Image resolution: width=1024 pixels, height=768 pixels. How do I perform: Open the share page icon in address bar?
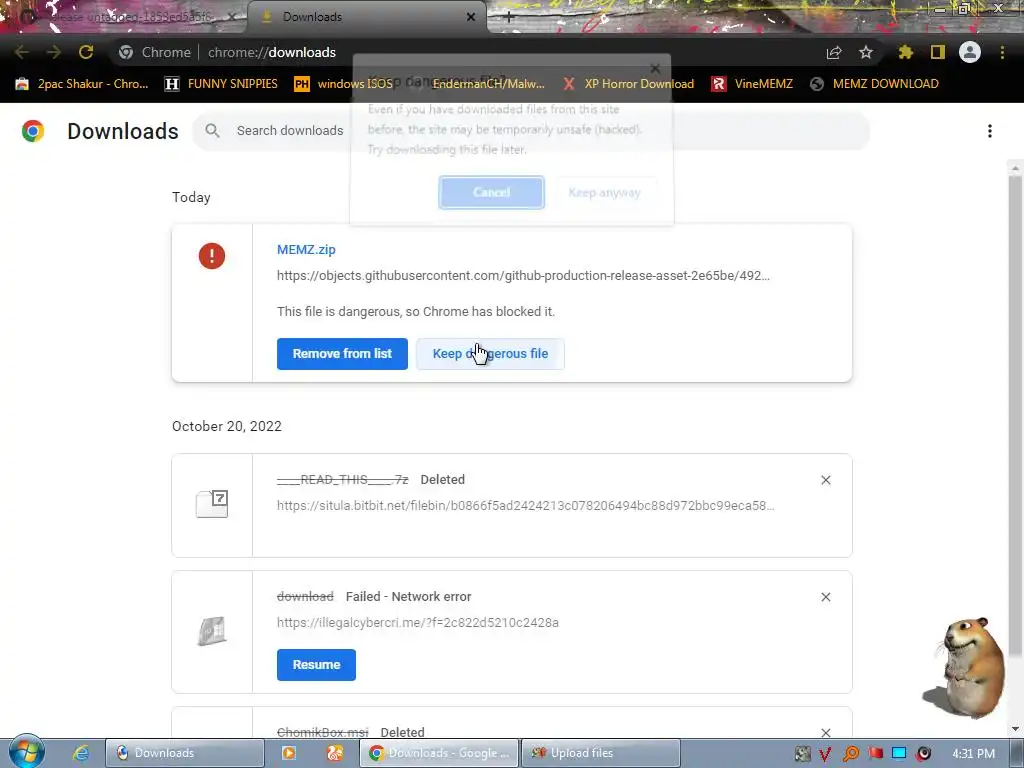834,52
